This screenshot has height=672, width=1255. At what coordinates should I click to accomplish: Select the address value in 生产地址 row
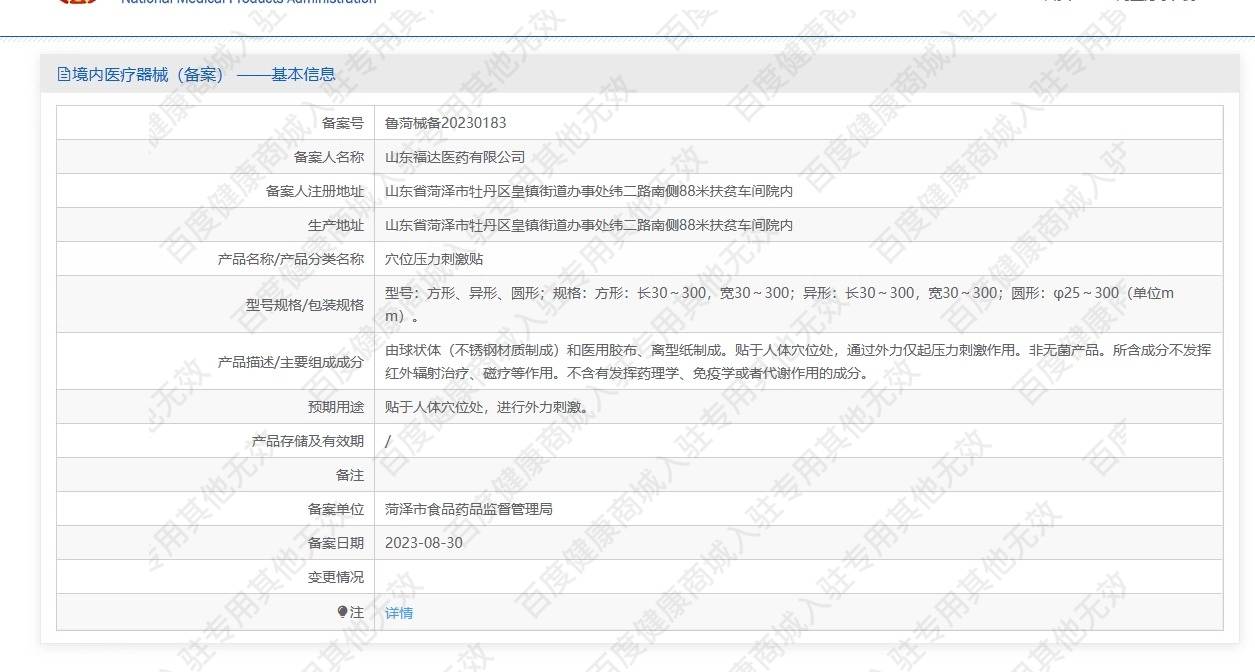pos(589,225)
